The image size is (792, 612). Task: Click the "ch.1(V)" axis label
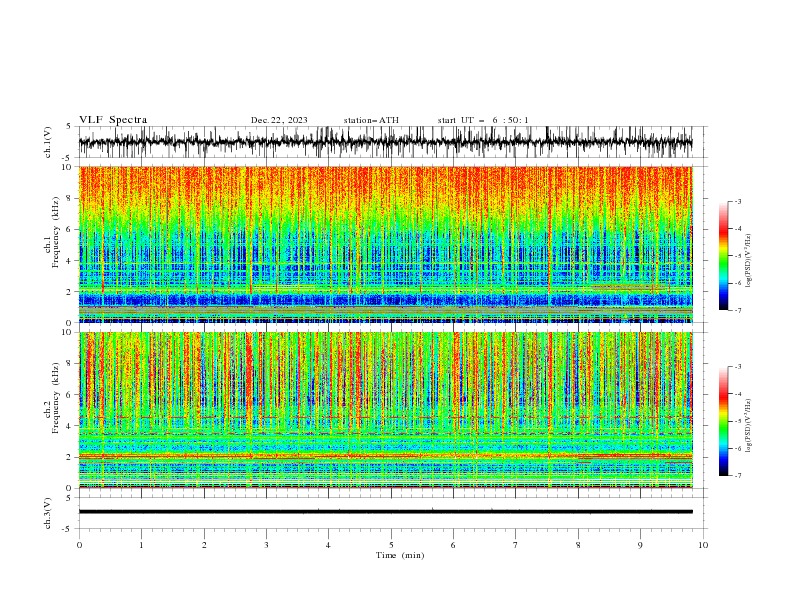(x=48, y=142)
